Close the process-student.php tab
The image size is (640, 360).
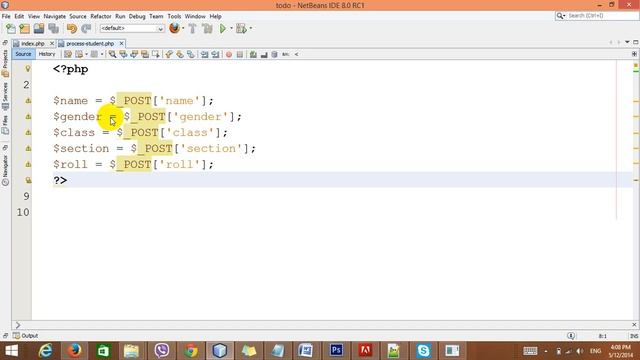(x=121, y=43)
